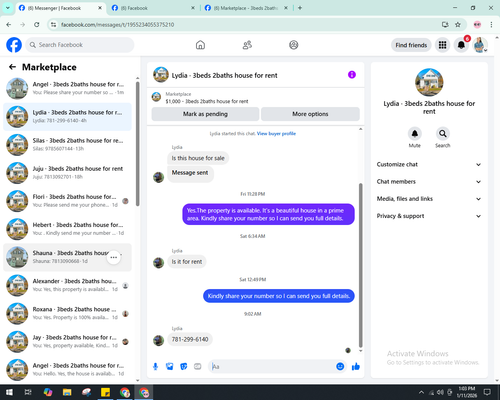This screenshot has width=500, height=400.
Task: Open a new browser tab
Action: 300,8
